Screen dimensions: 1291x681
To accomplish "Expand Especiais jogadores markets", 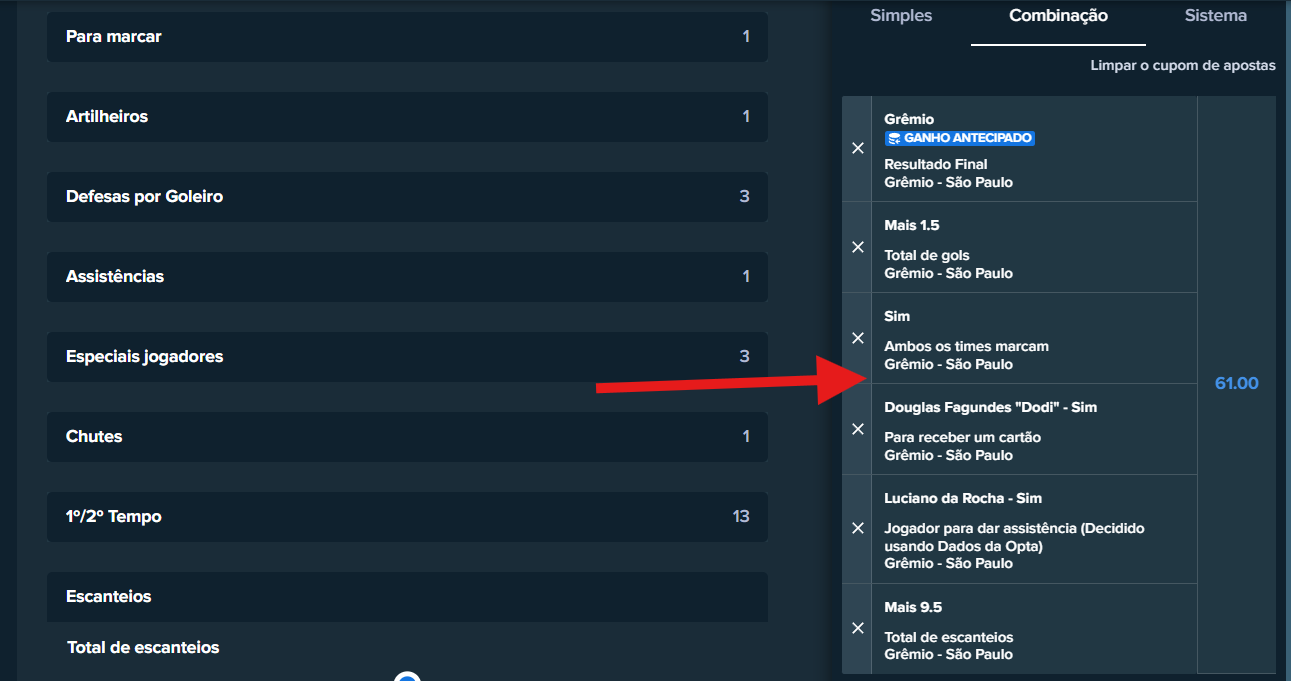I will coord(407,357).
